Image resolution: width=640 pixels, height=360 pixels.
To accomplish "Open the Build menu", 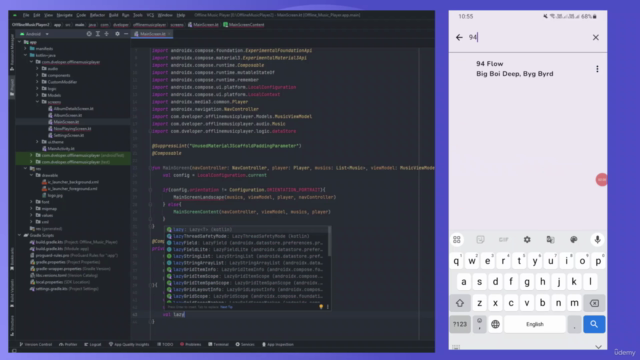I will (x=113, y=15).
